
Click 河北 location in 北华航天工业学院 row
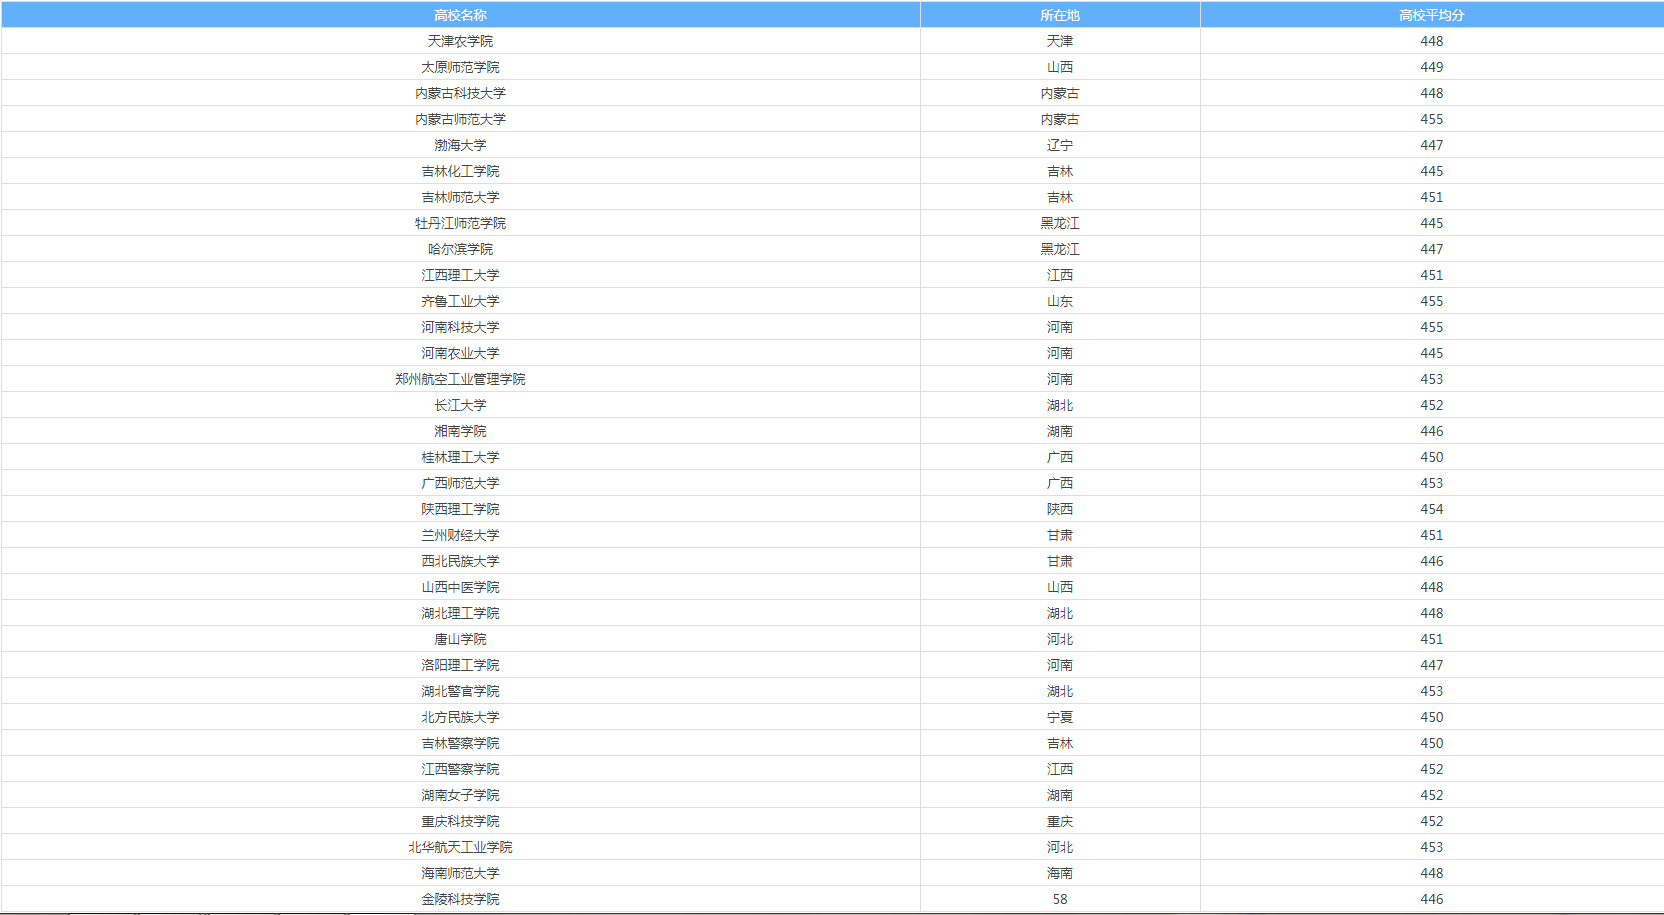coord(1060,847)
